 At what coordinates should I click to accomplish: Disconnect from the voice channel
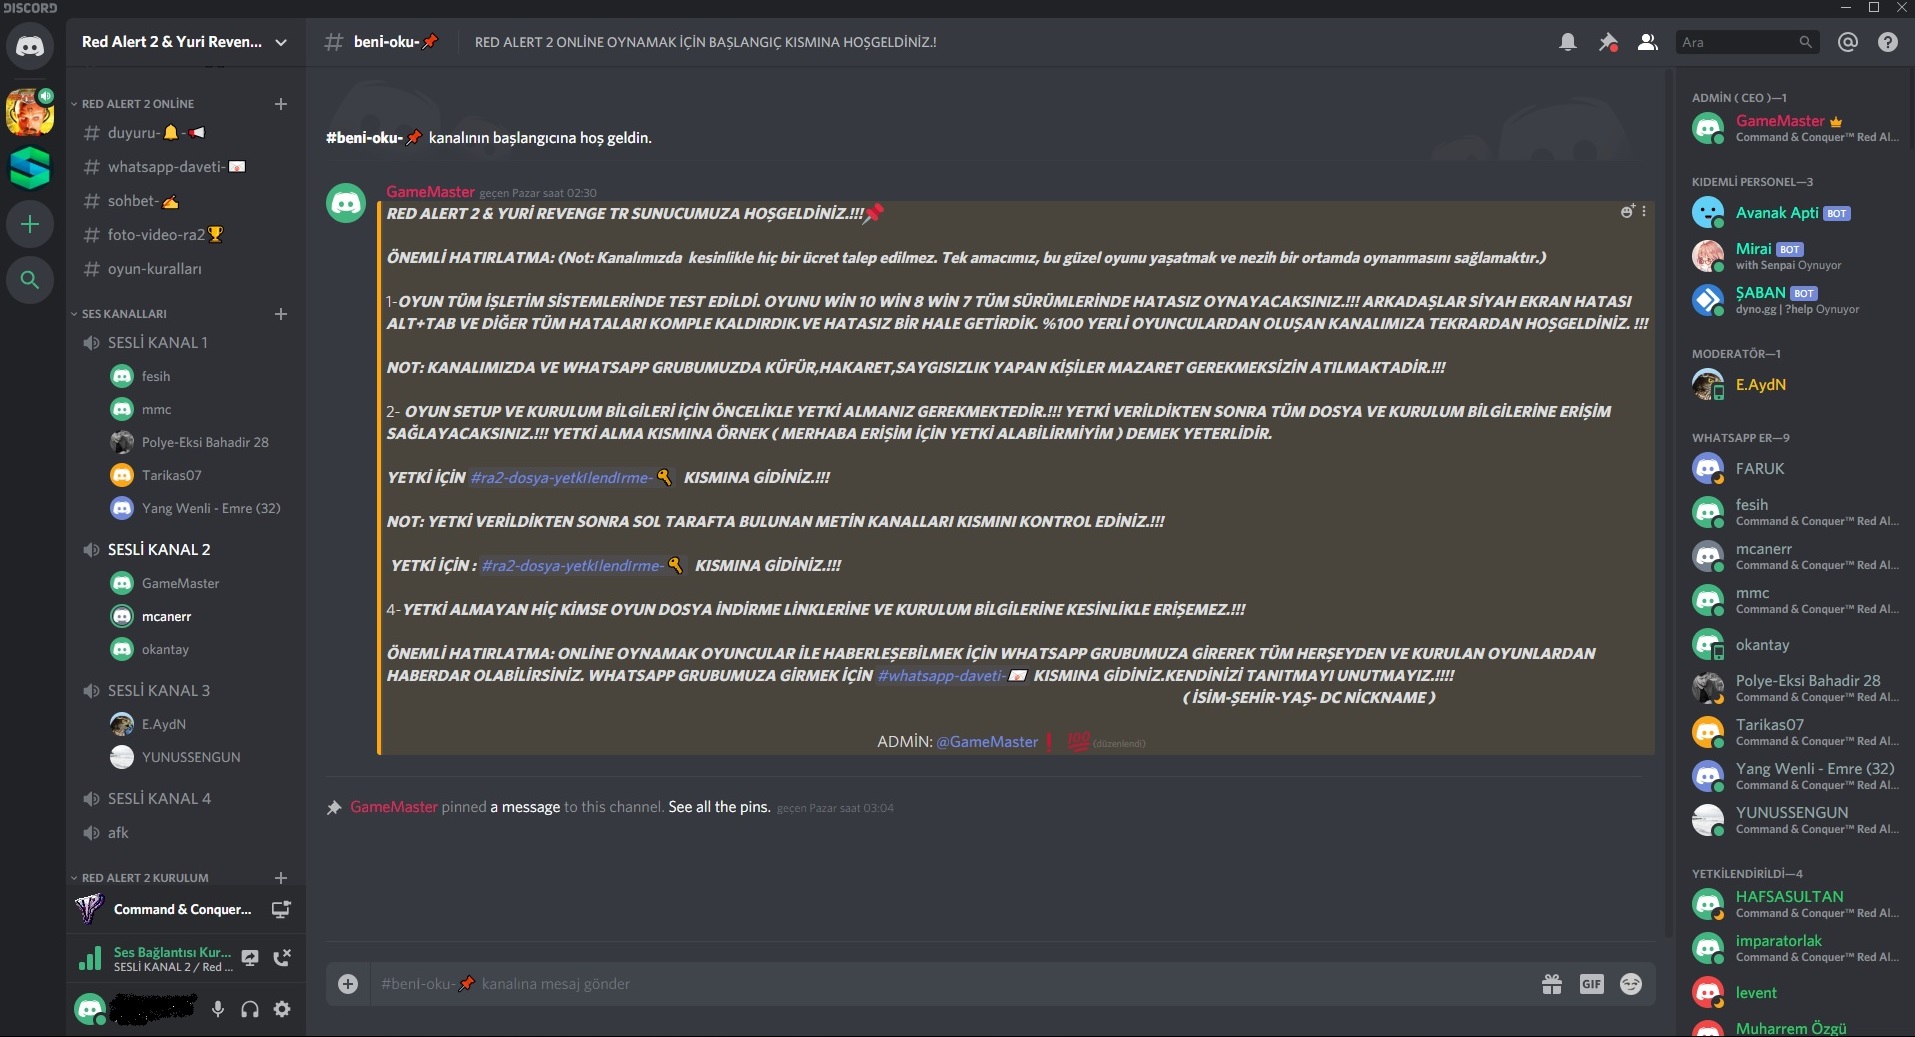click(282, 958)
